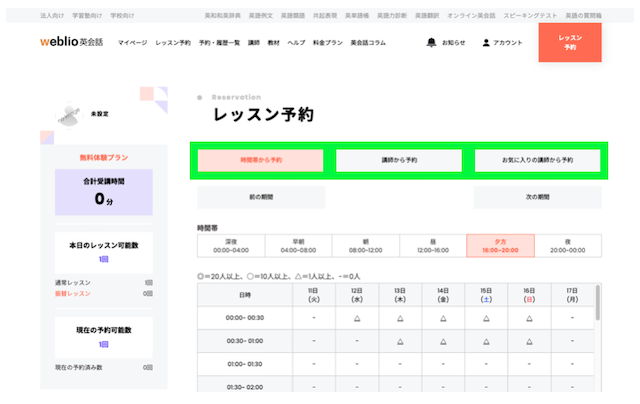
Task: Select 講師 in the navigation bar
Action: point(254,42)
